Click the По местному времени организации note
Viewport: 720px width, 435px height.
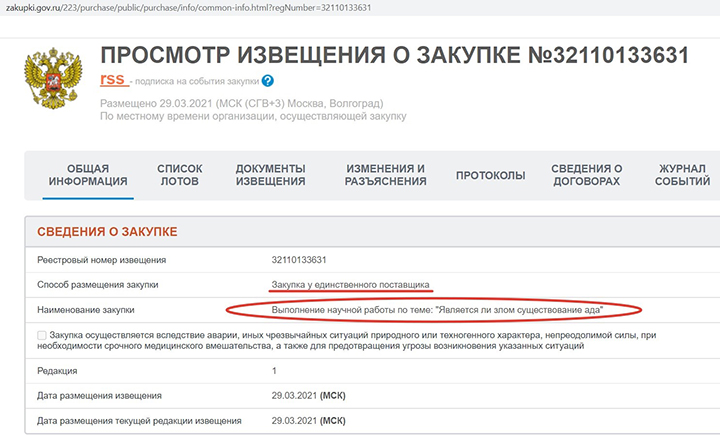(x=253, y=116)
